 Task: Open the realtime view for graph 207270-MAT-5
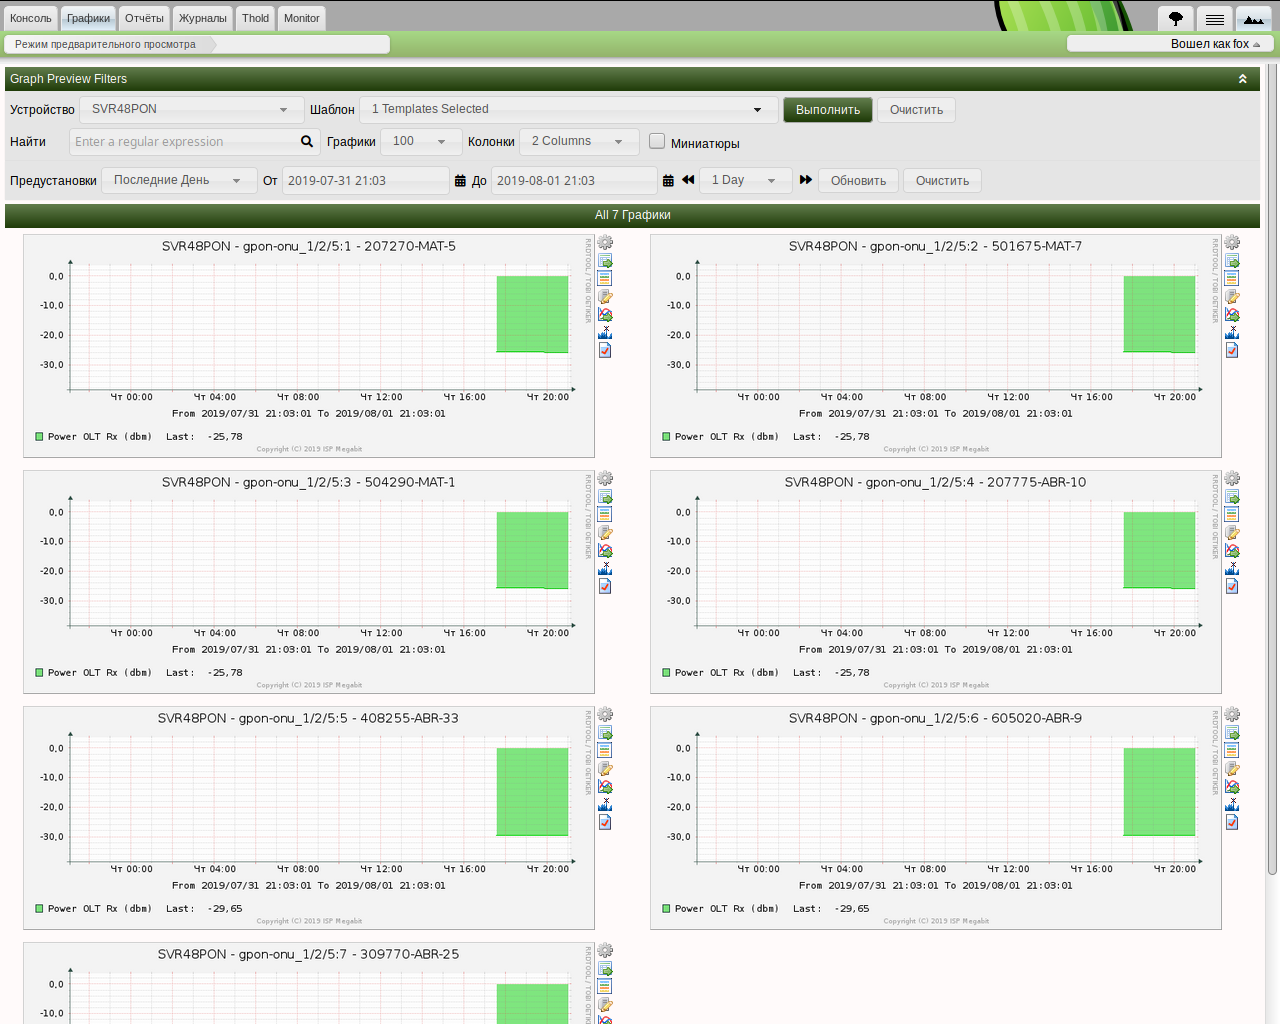[x=605, y=314]
